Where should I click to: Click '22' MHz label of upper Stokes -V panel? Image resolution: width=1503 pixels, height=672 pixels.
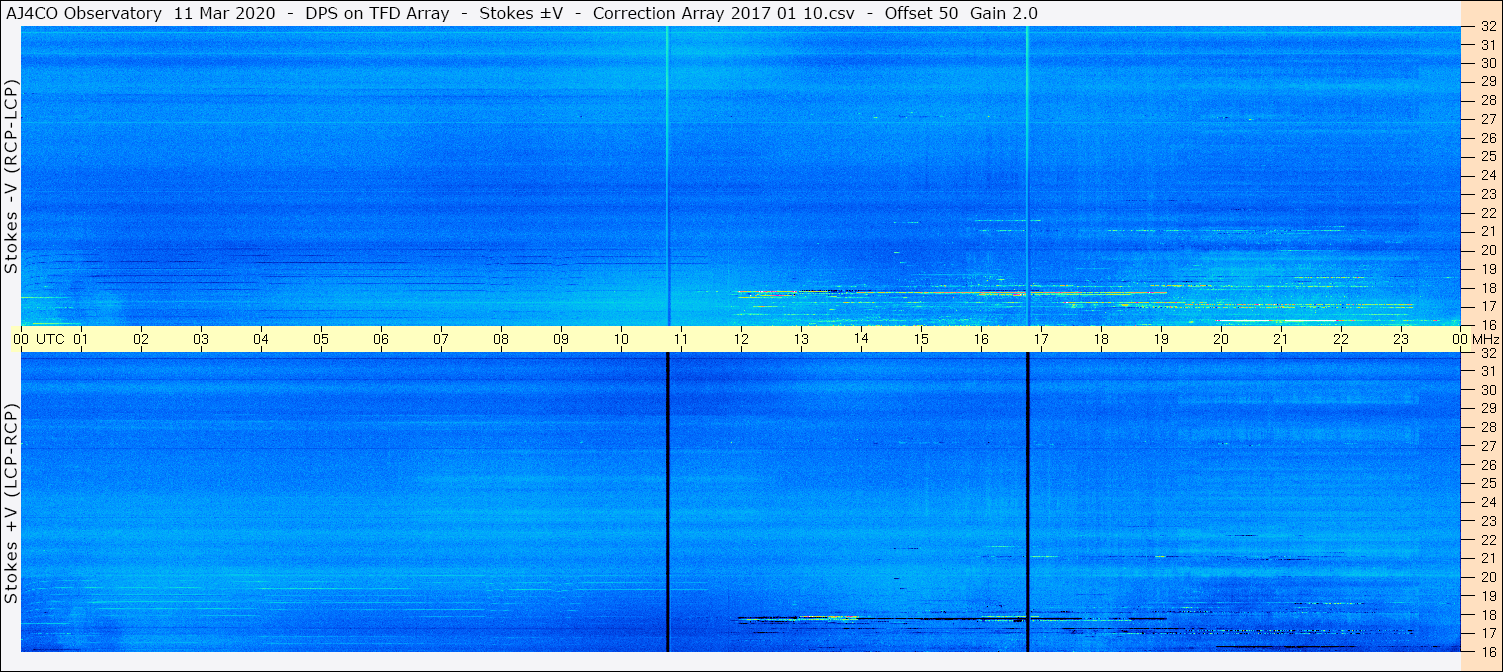[1487, 212]
